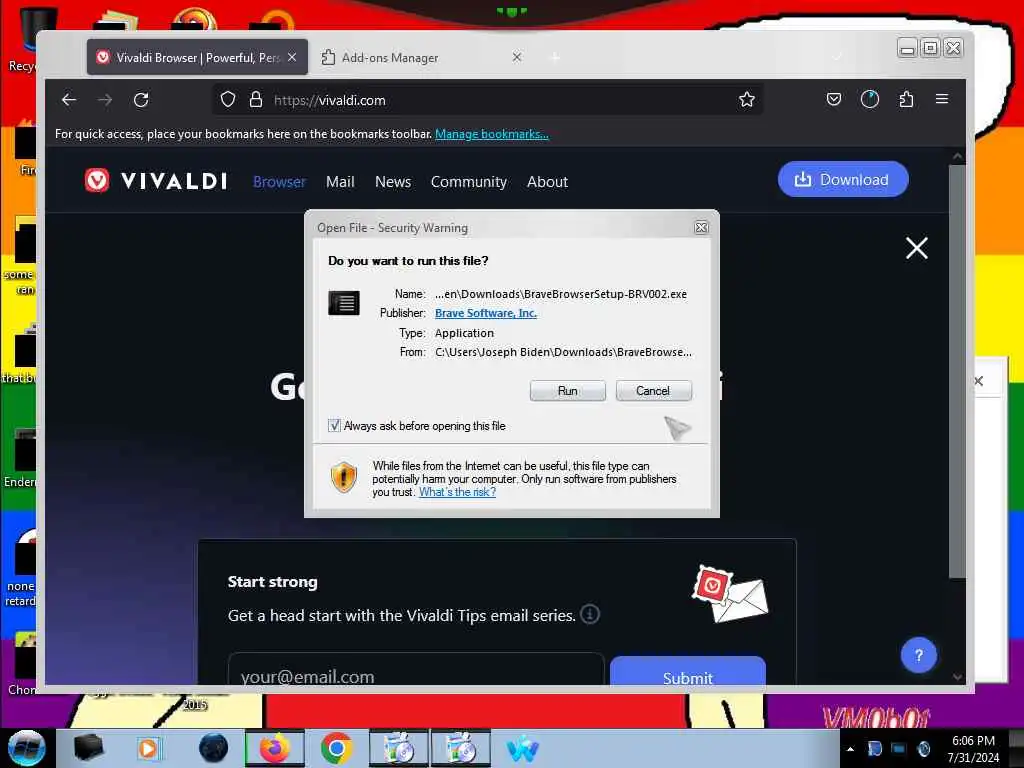
Task: Open the News section
Action: pos(392,182)
